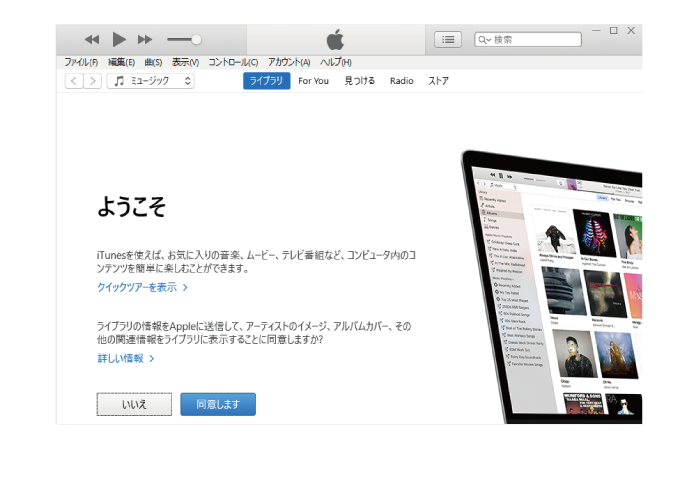Viewport: 700px width, 500px height.
Task: Open the 詳しい情報 link
Action: click(125, 358)
